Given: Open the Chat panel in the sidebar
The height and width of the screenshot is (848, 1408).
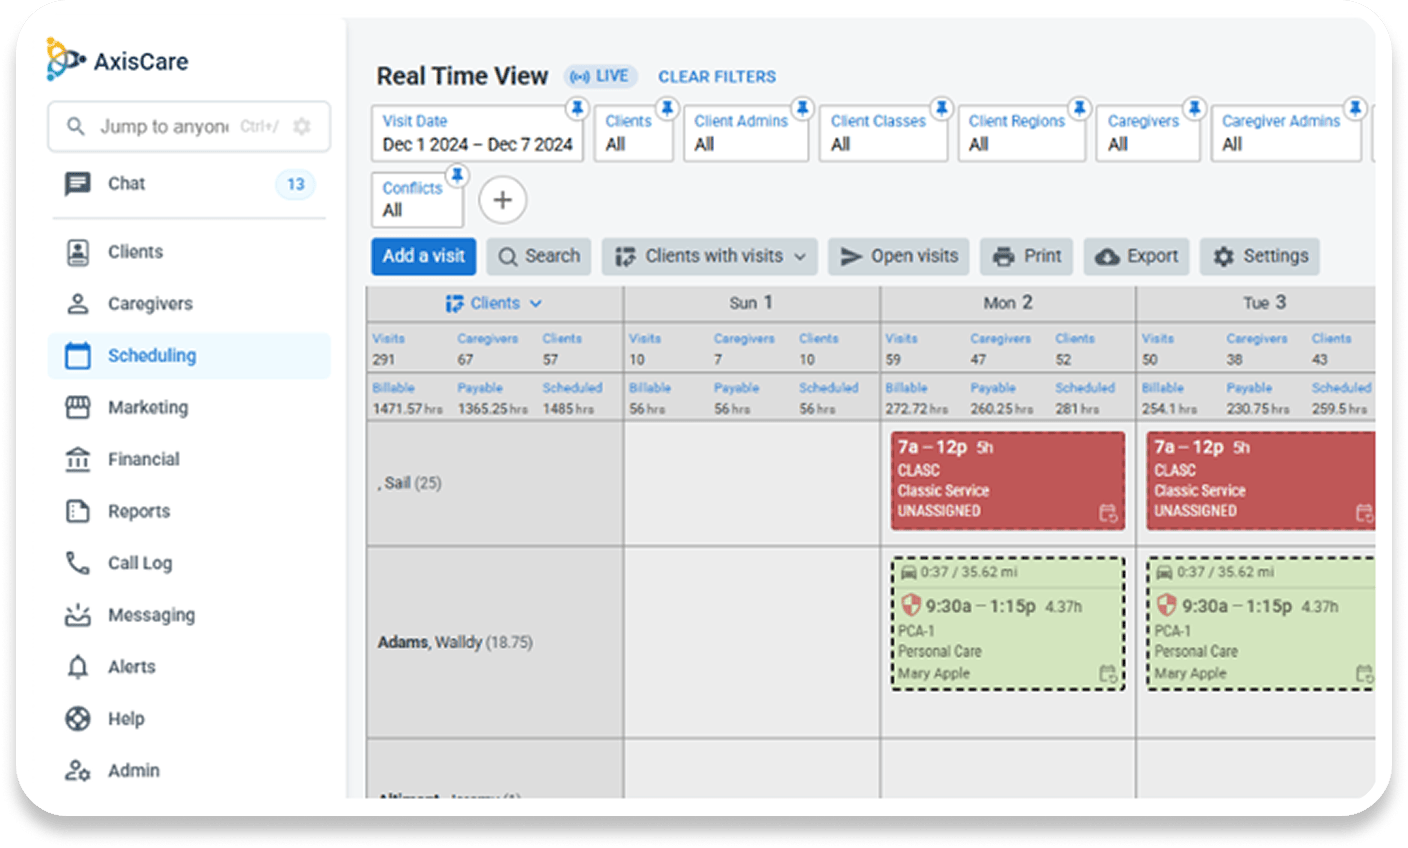Looking at the screenshot, I should click(124, 183).
